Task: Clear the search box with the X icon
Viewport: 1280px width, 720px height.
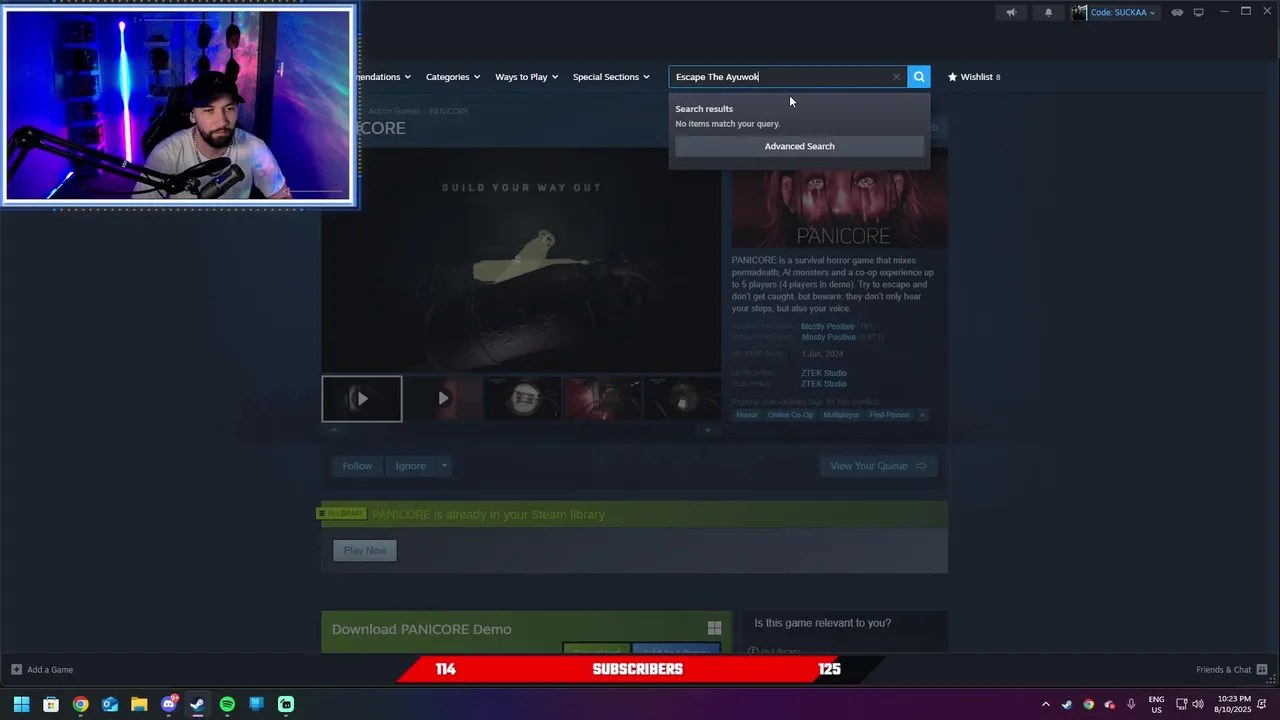Action: coord(896,77)
